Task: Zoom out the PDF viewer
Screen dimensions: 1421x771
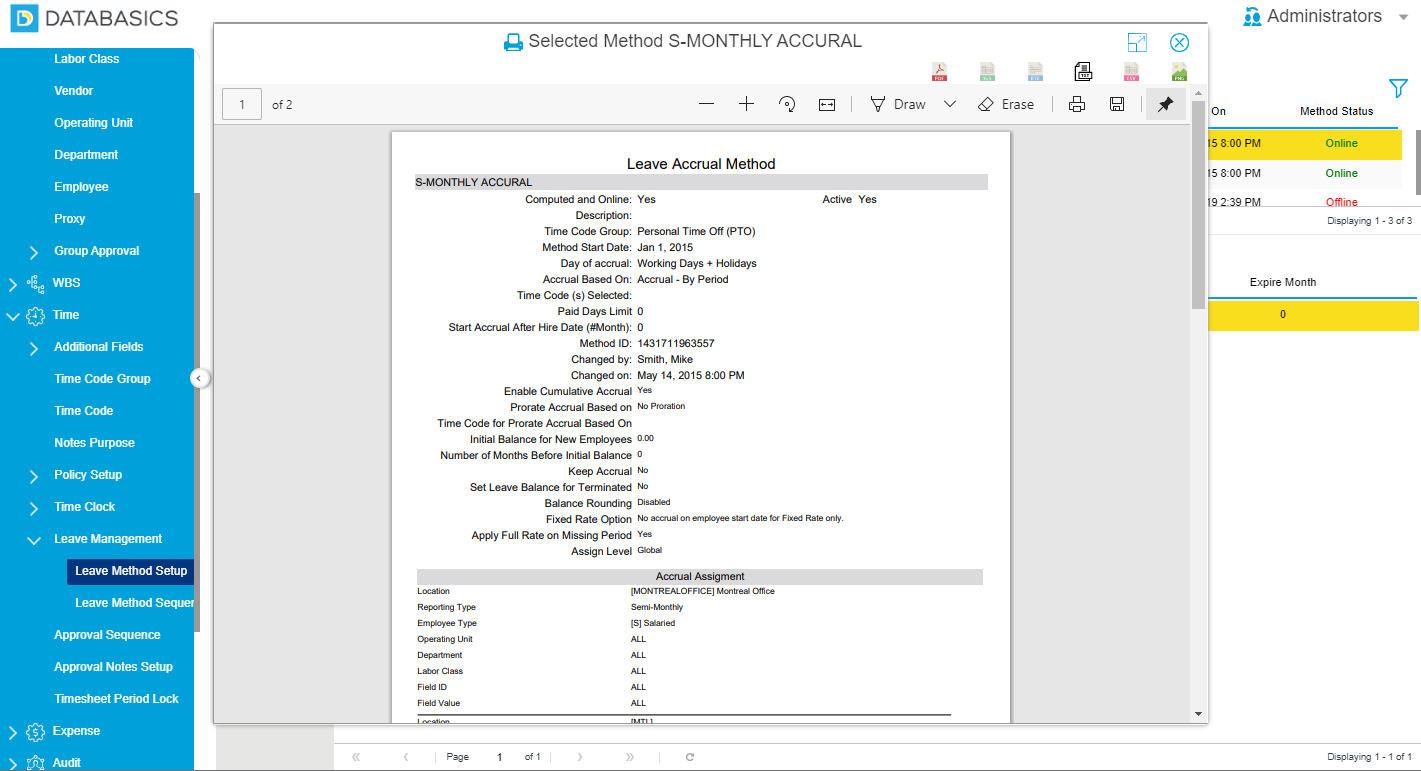Action: pyautogui.click(x=707, y=104)
